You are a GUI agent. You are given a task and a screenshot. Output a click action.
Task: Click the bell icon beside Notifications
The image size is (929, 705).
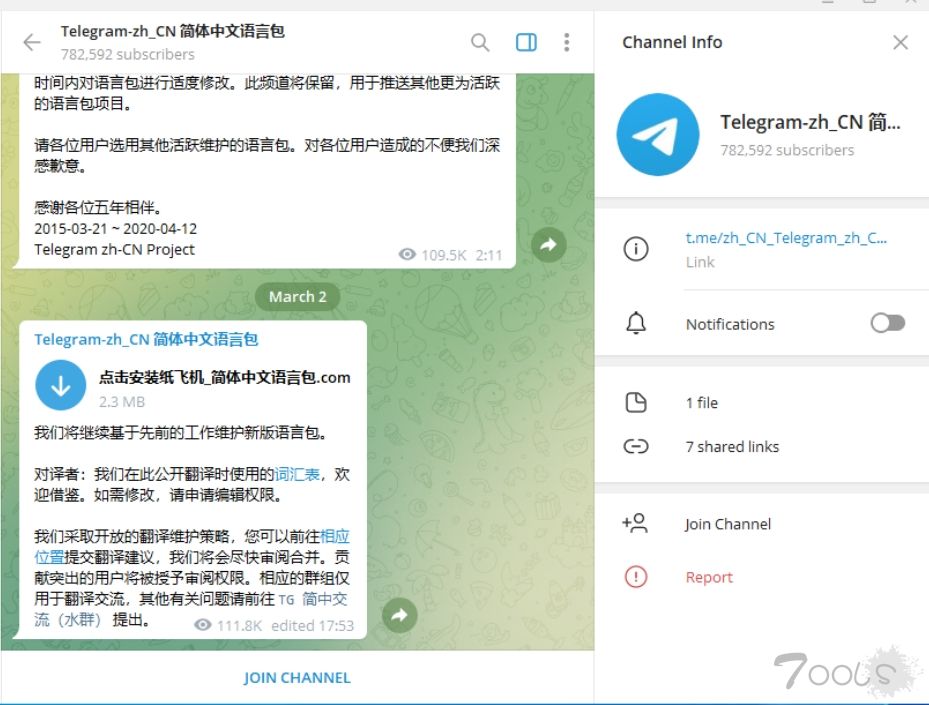tap(636, 323)
